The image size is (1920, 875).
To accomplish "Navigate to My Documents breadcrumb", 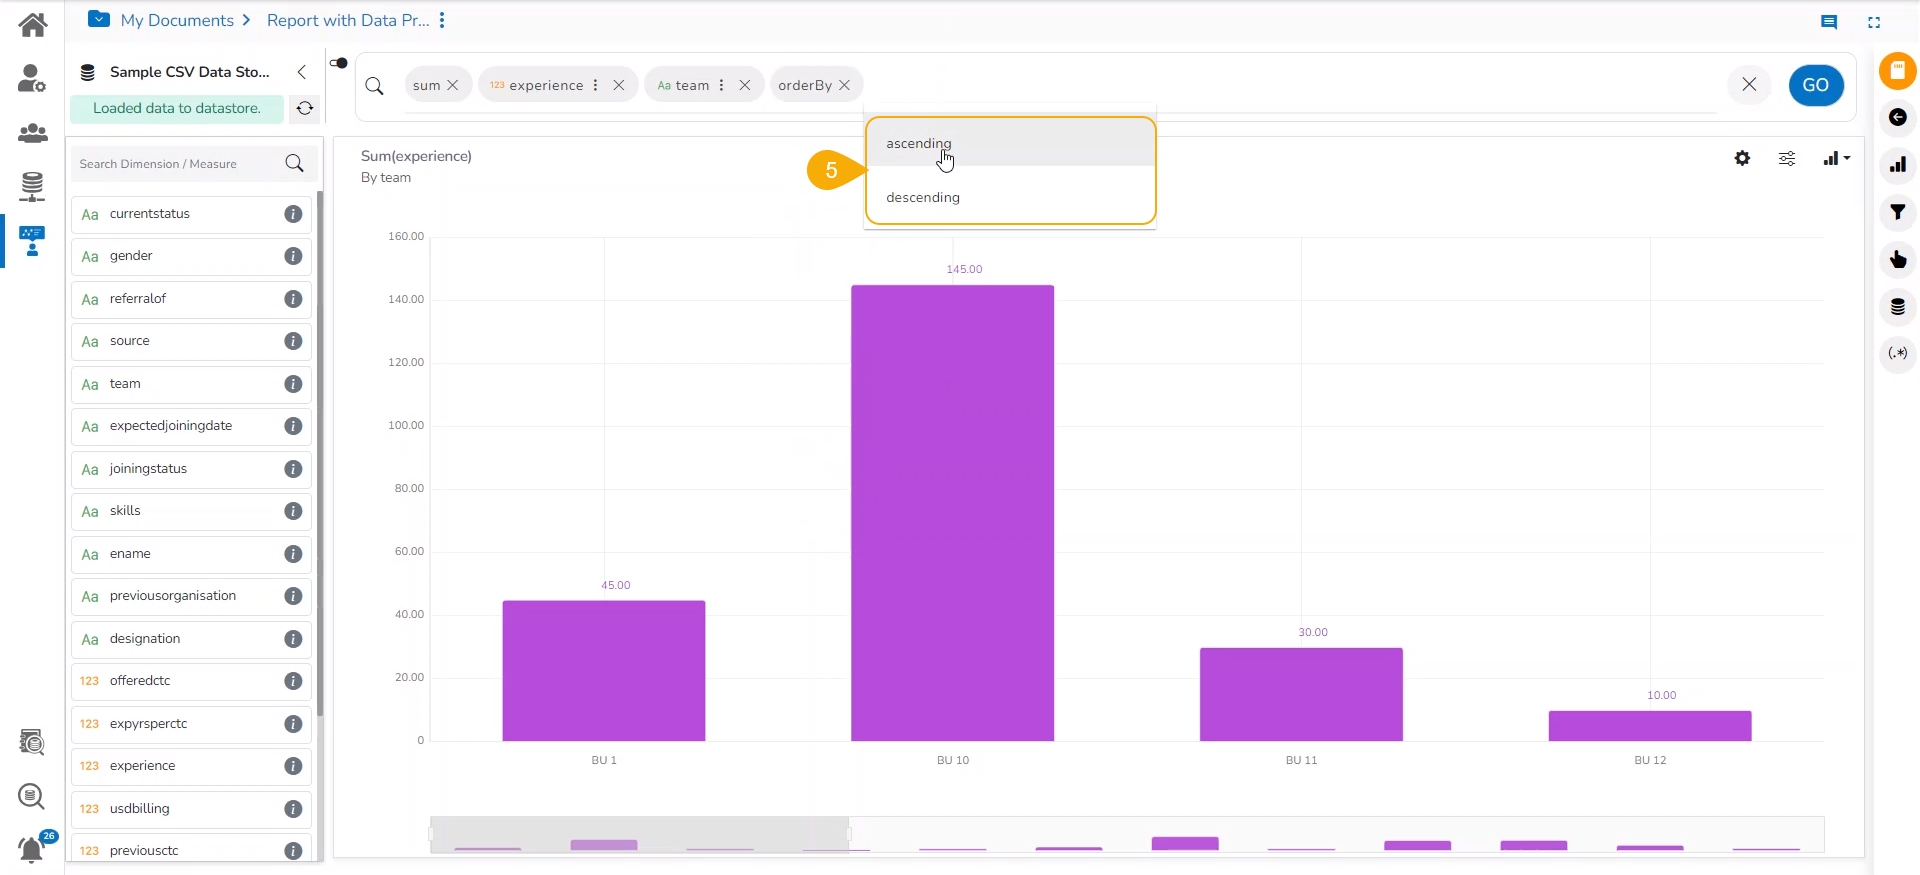I will [177, 20].
